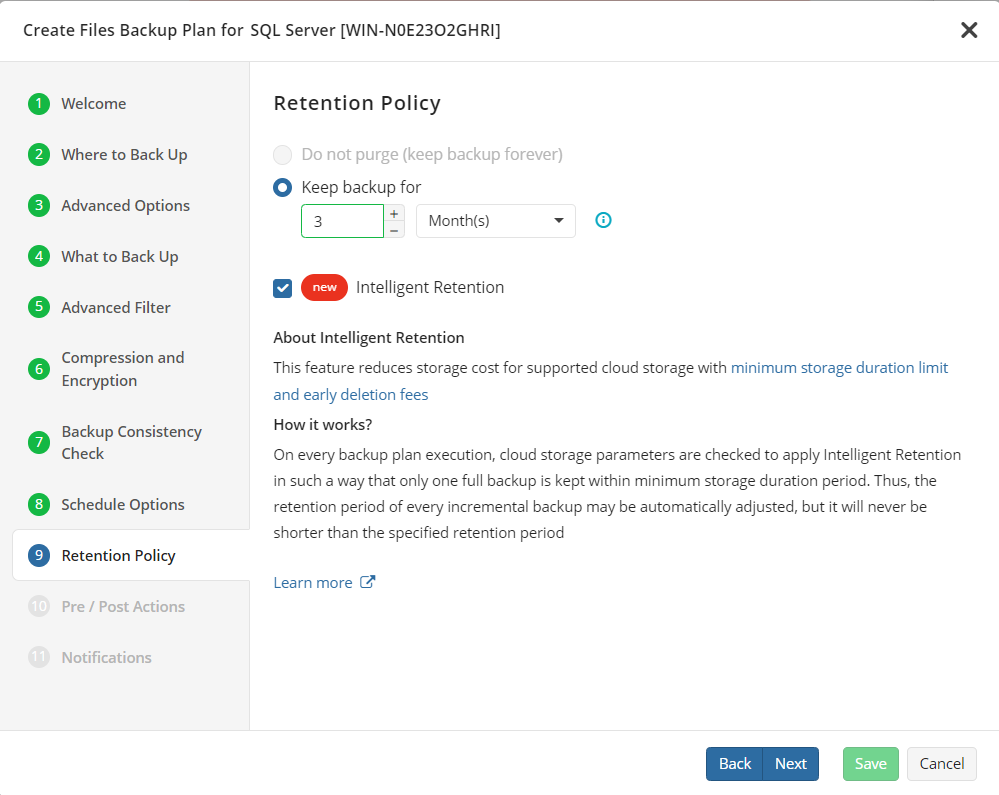999x795 pixels.
Task: Close the dialog with the X icon
Action: tap(968, 30)
